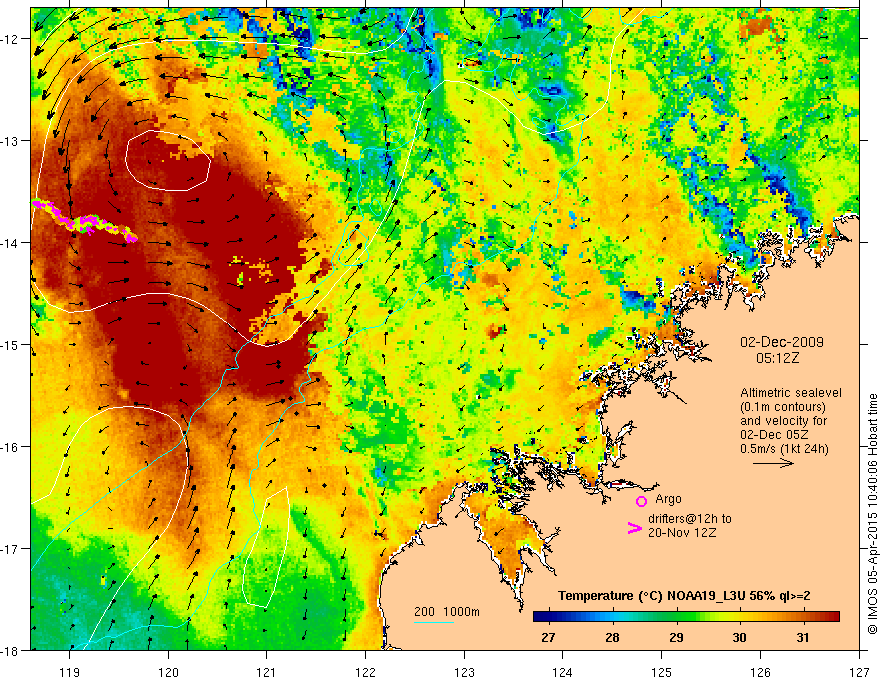Click latitude axis label -15
880x680 pixels.
coord(11,344)
